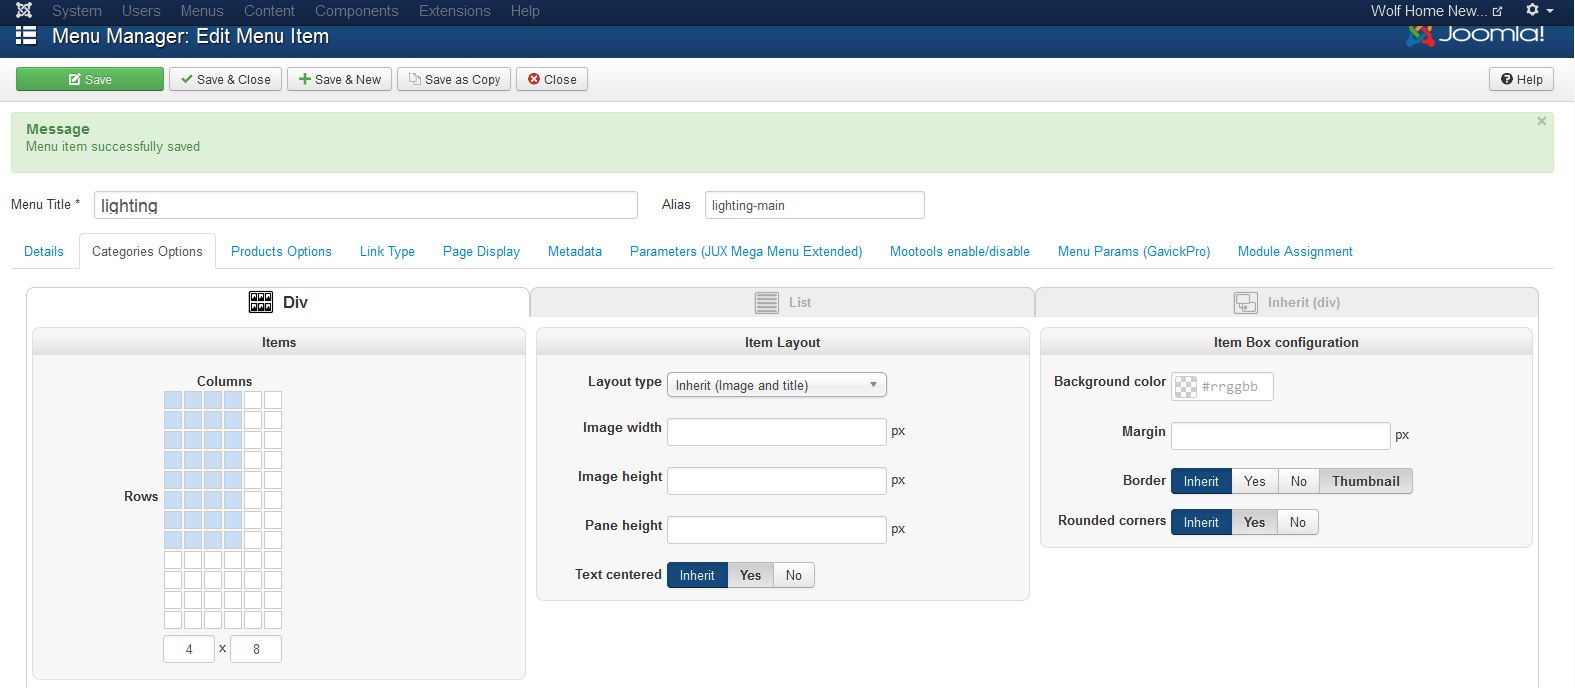Set Text centered to Inherit
Screen dimensions: 1575x688
tap(697, 575)
